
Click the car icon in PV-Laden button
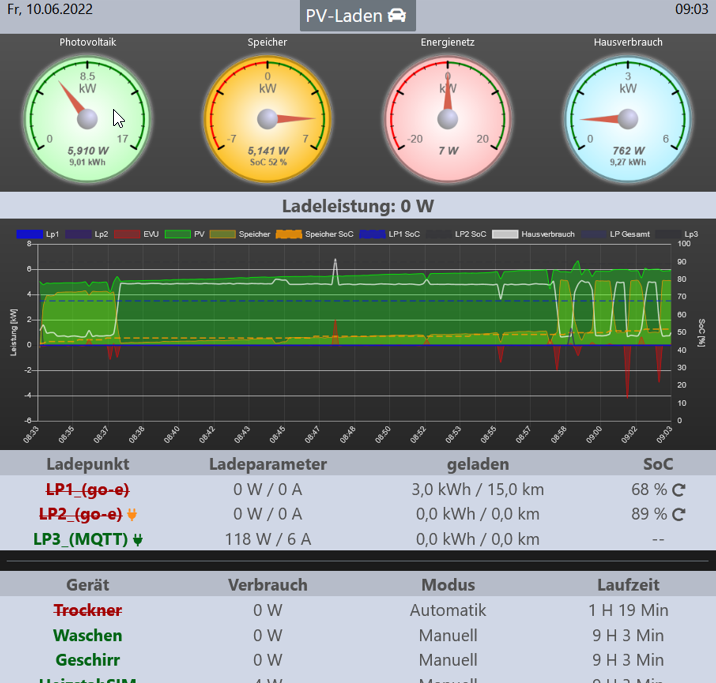(x=397, y=16)
